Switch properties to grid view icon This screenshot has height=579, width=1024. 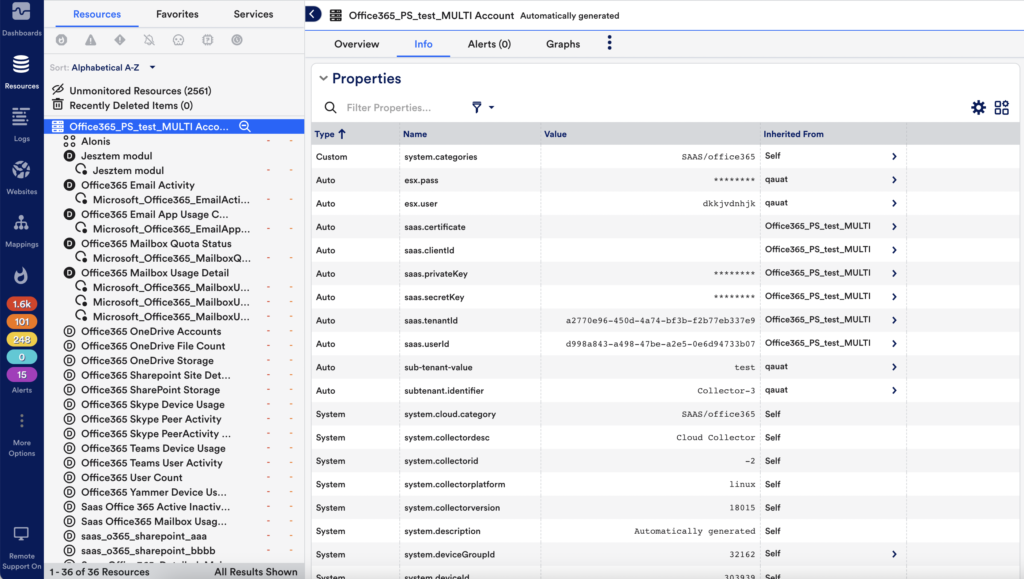click(1002, 108)
